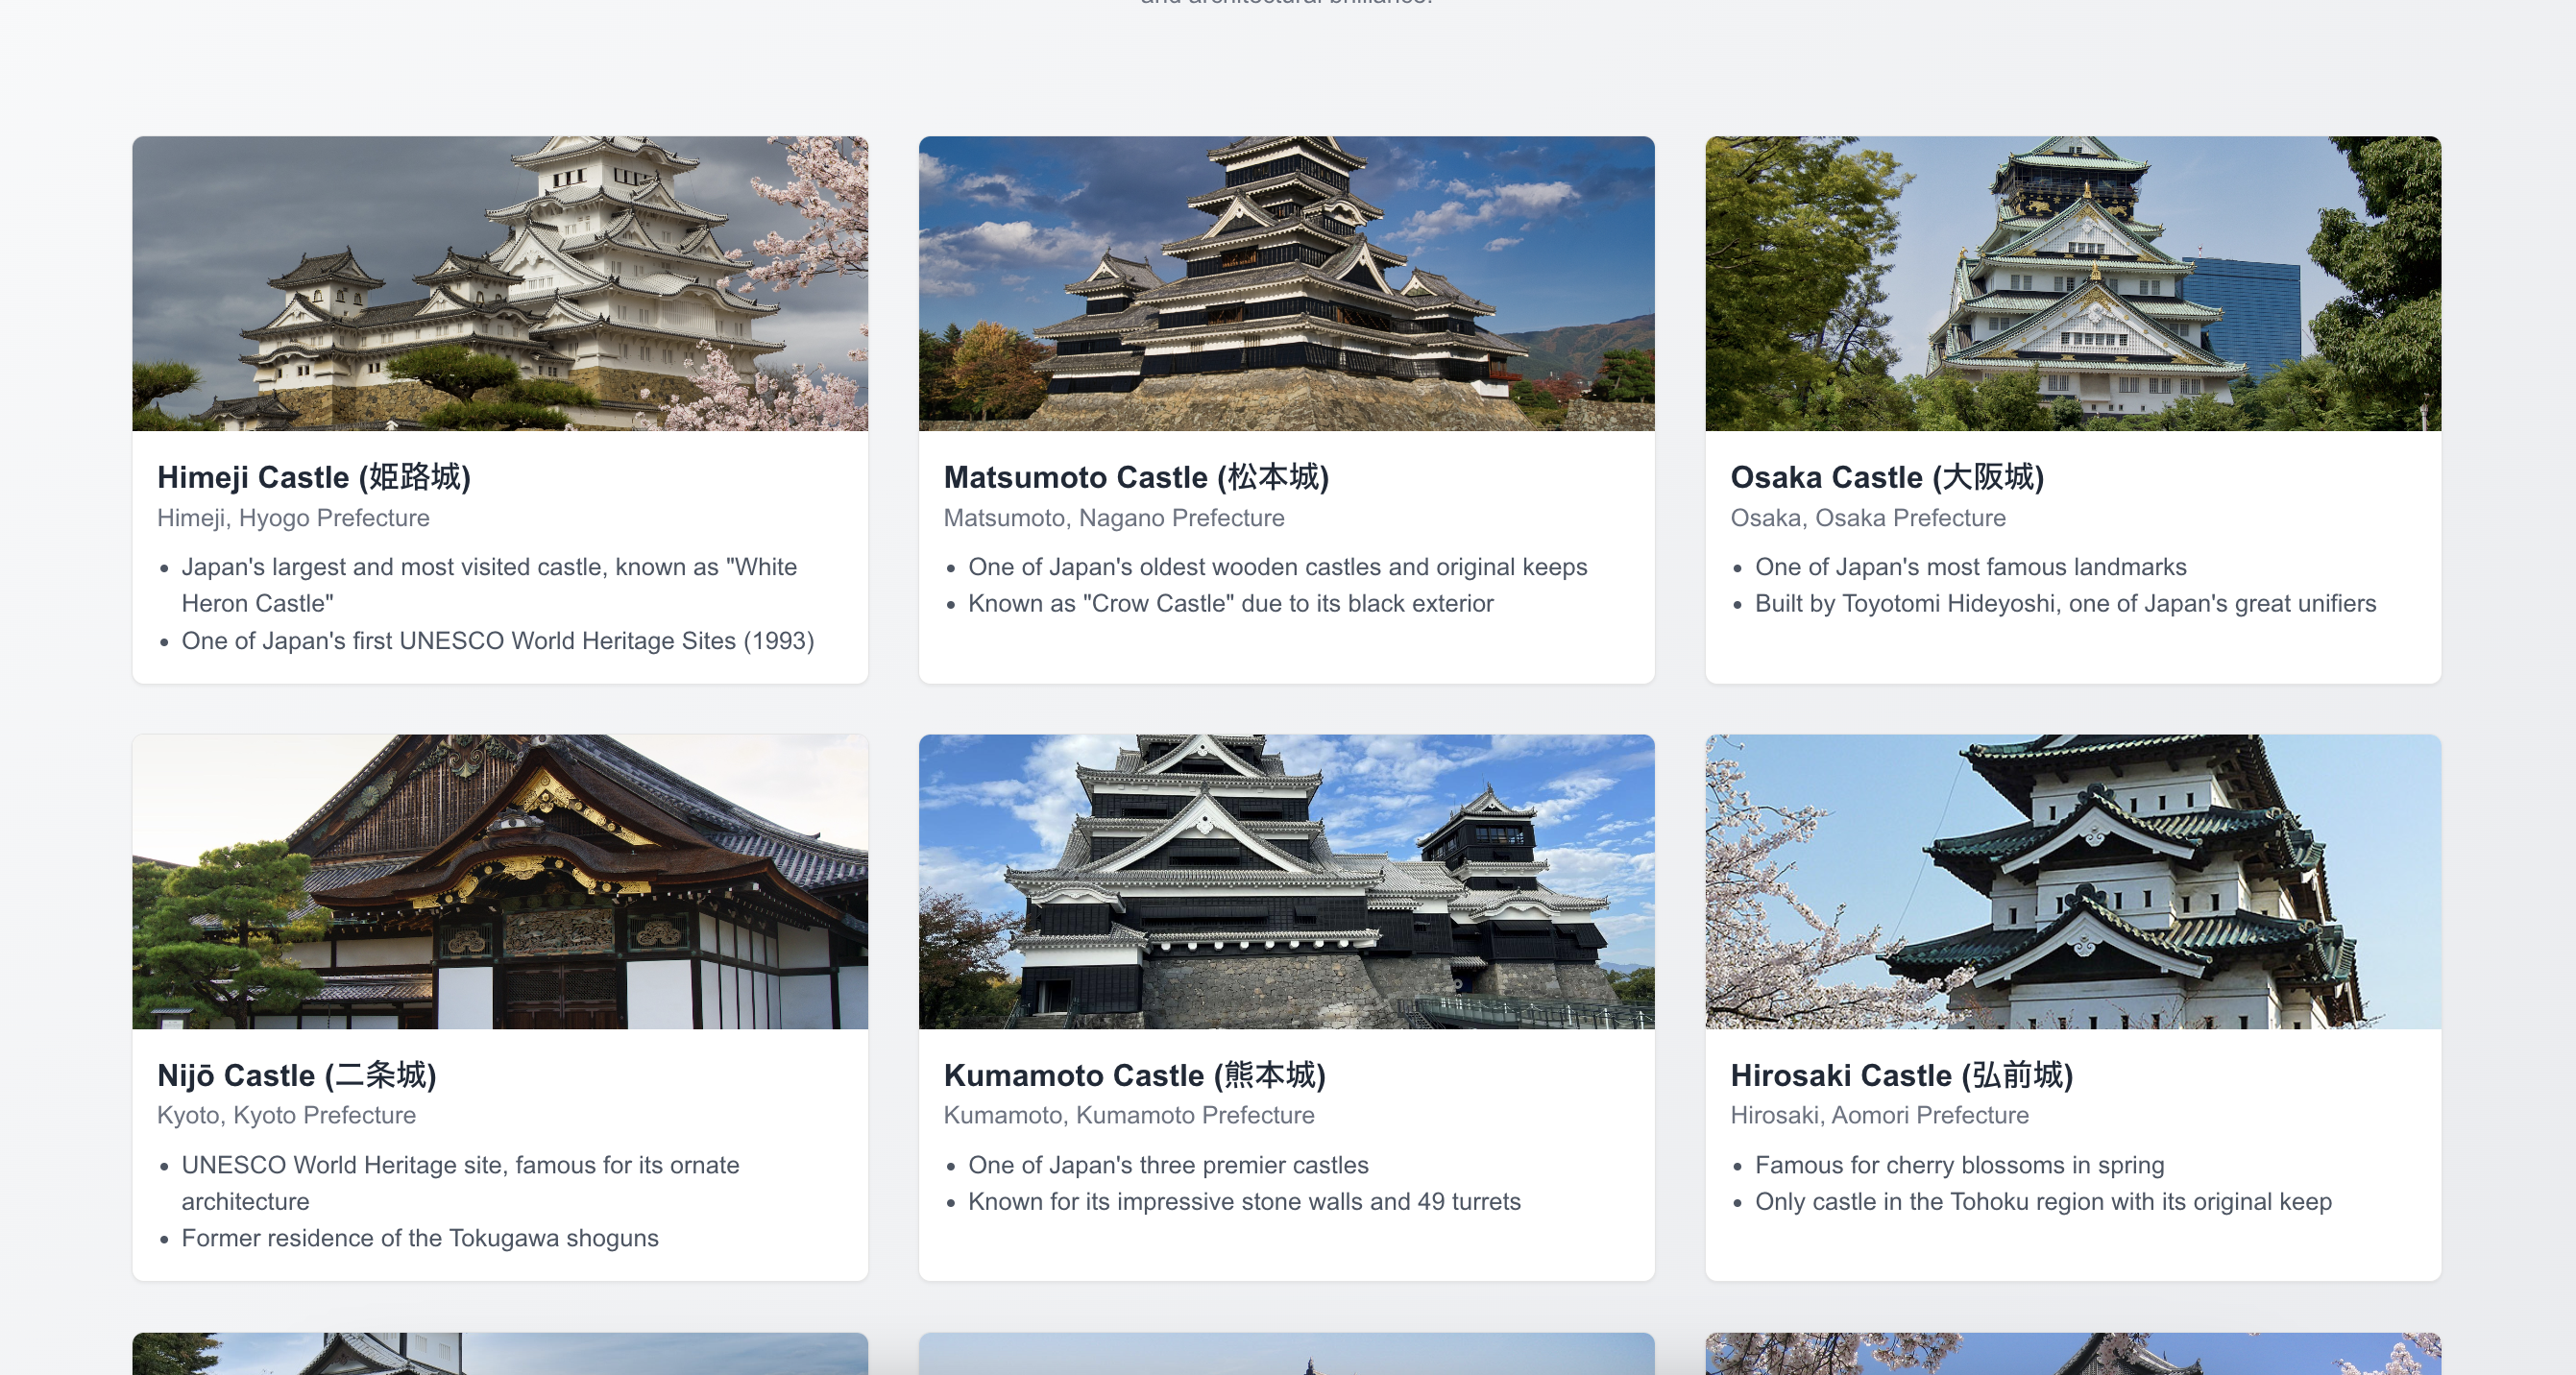
Task: Open the Matsumoto Castle photo
Action: tap(1286, 283)
